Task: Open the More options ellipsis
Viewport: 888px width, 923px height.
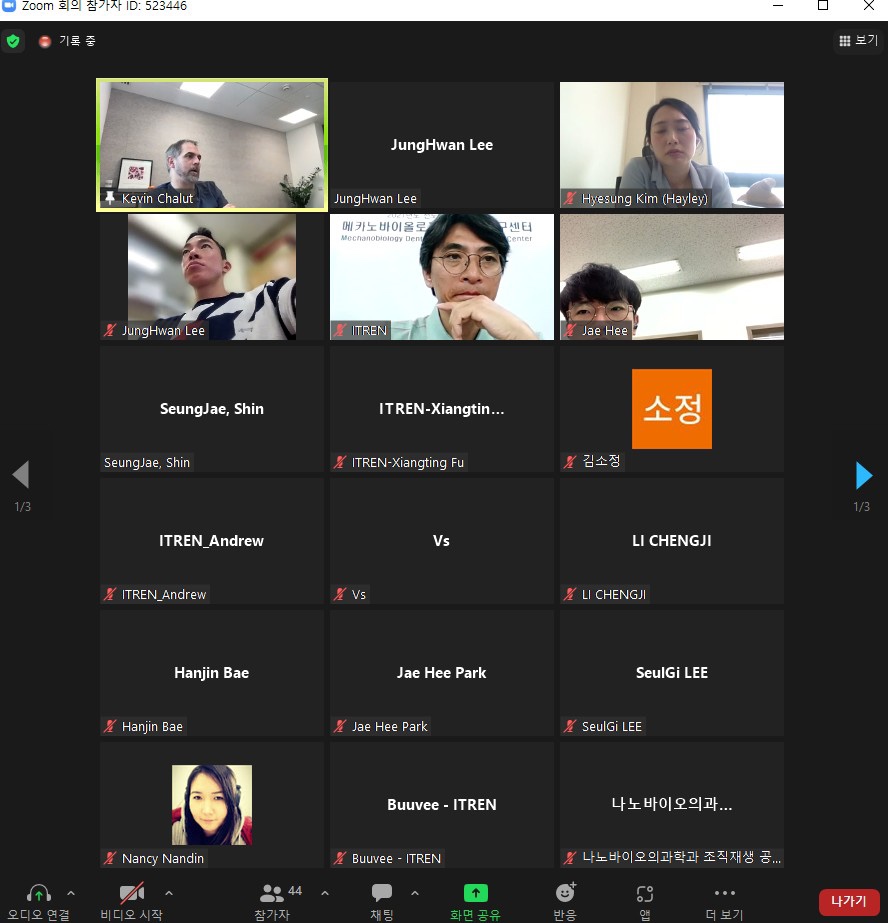Action: coord(724,893)
